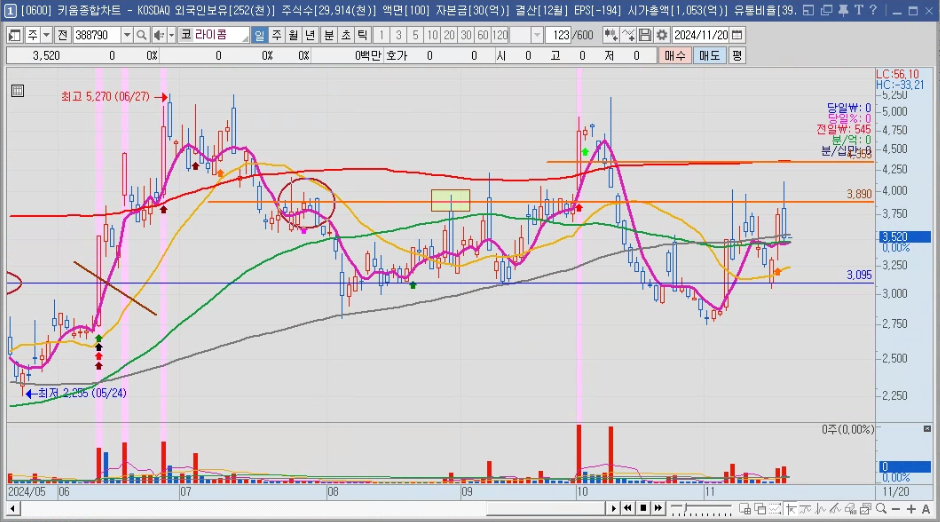Click the play forward playback button
The width and height of the screenshot is (940, 522).
613,508
